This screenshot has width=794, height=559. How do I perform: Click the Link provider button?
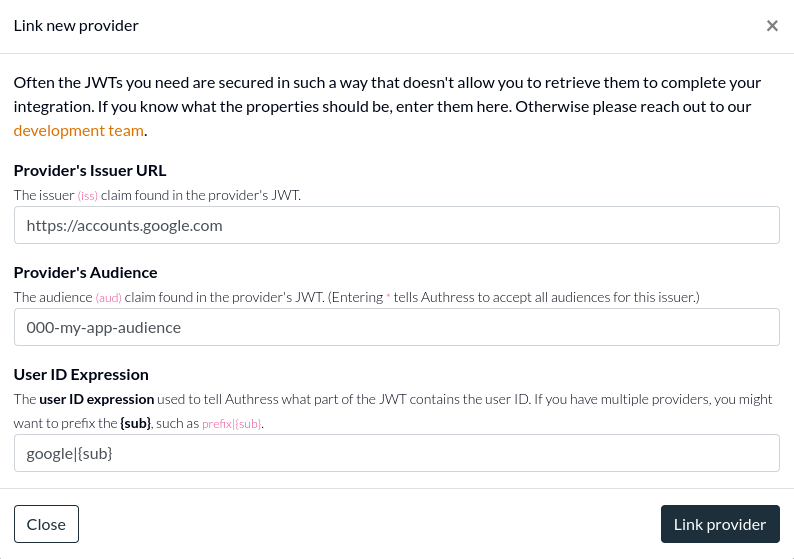pos(720,524)
